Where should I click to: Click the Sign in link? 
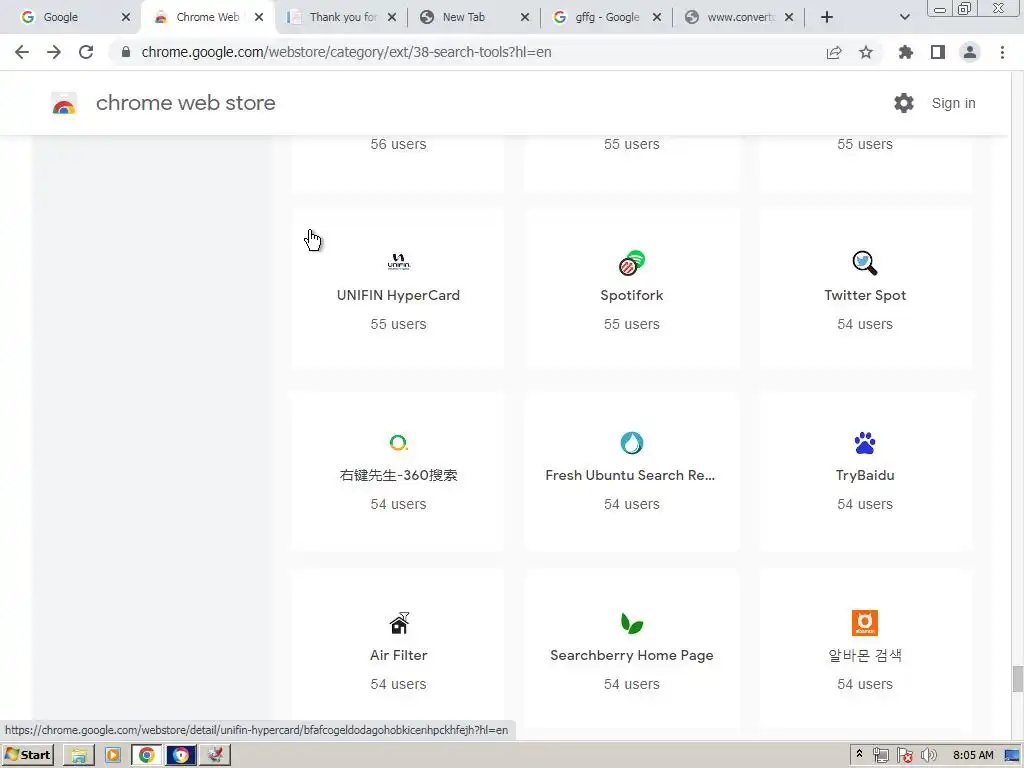(x=953, y=103)
